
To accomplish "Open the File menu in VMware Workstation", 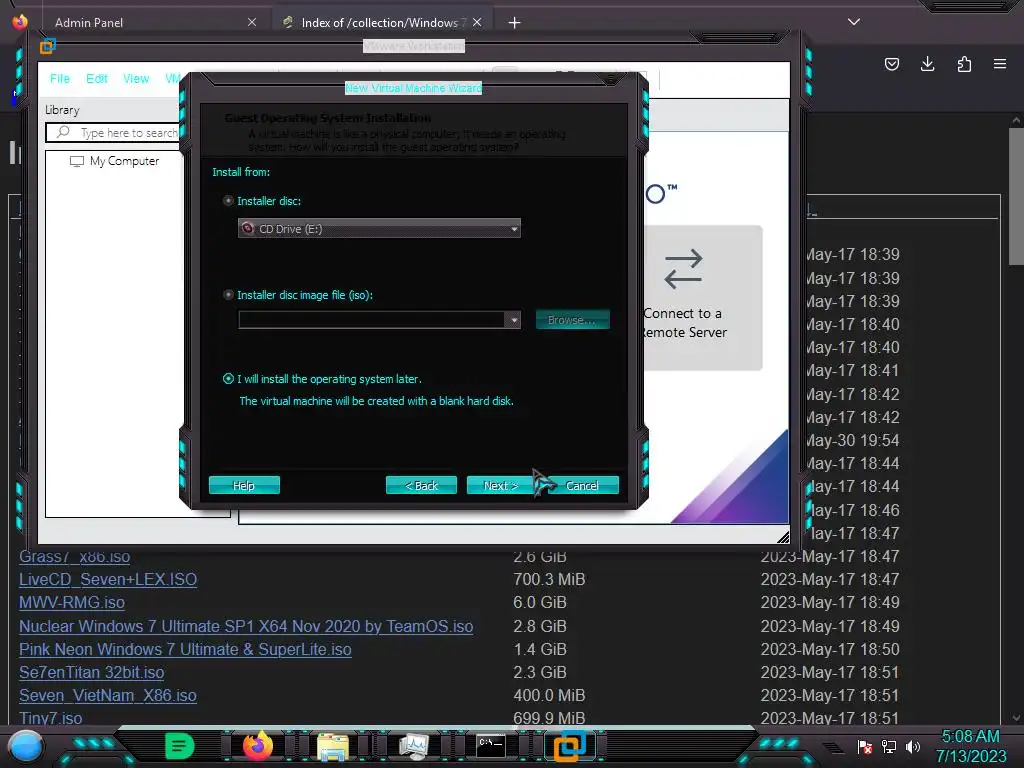I will click(x=59, y=78).
